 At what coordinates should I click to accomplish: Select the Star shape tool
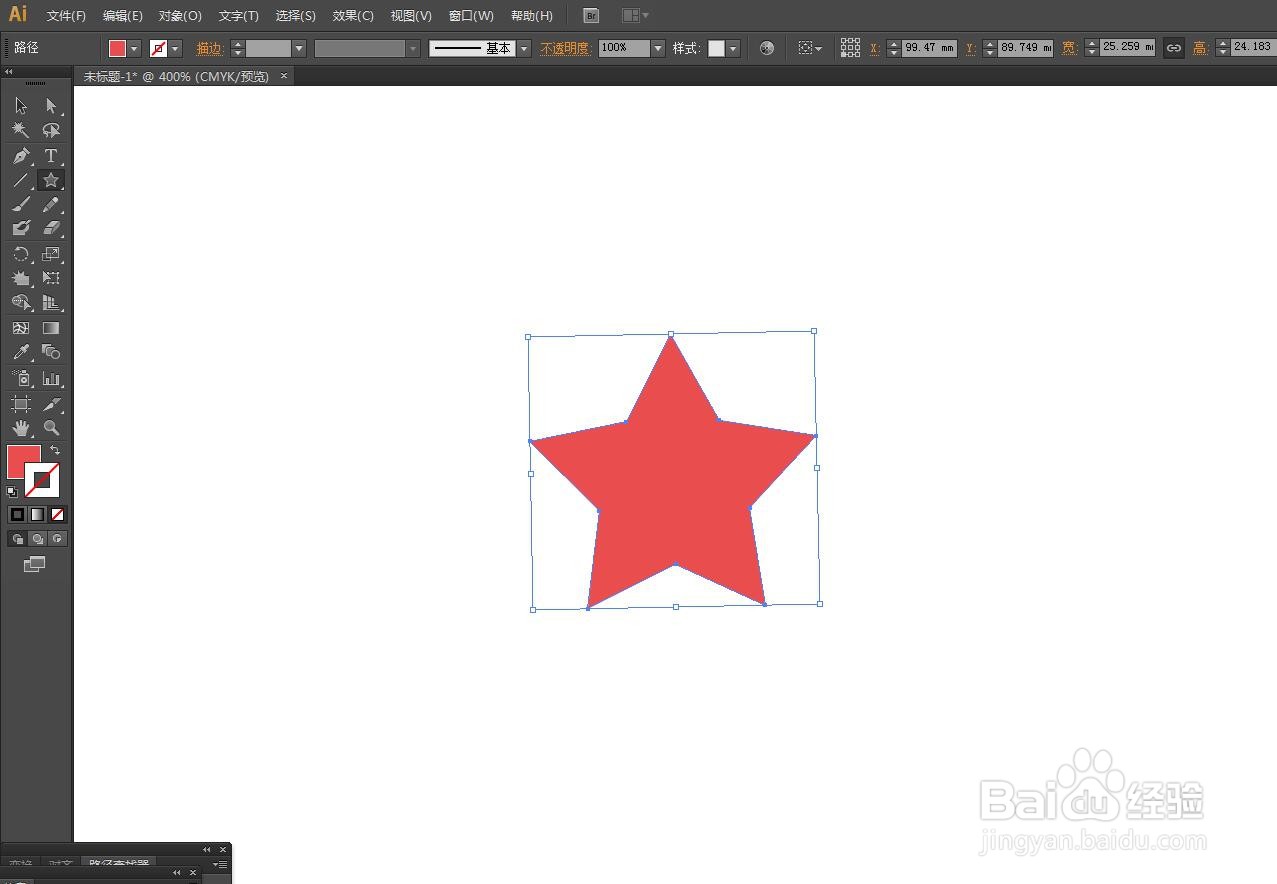coord(51,180)
